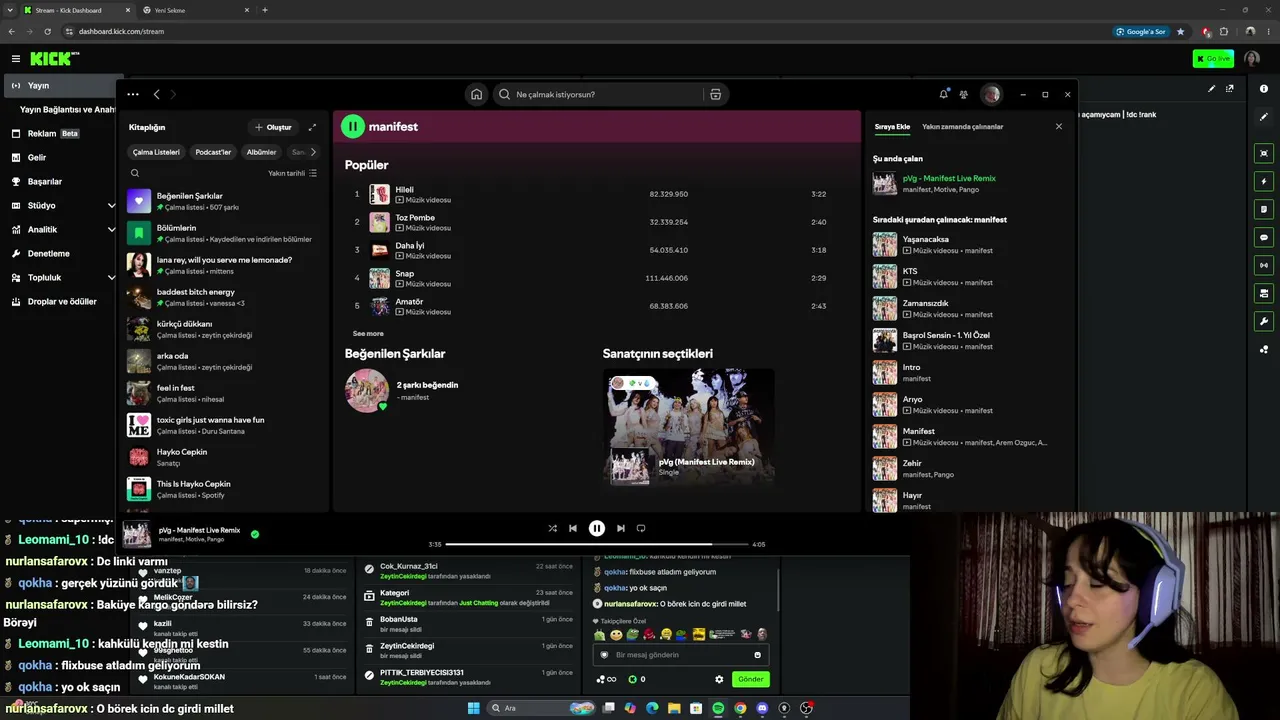
Task: Open the Spotify profile avatar
Action: [991, 94]
